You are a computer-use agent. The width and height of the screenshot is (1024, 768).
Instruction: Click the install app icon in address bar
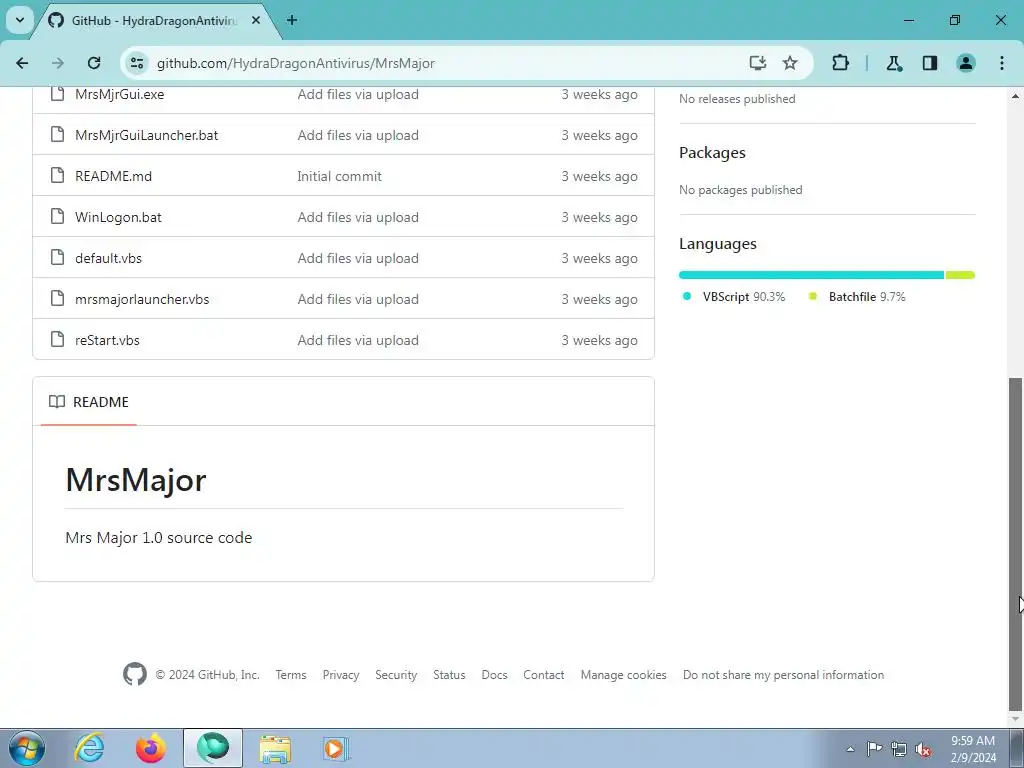[x=758, y=63]
